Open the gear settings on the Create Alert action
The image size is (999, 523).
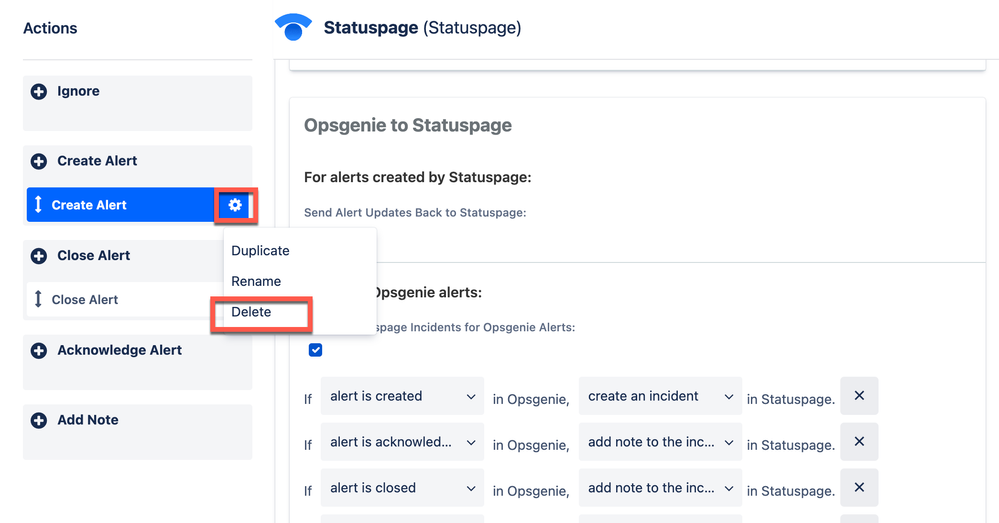(235, 205)
